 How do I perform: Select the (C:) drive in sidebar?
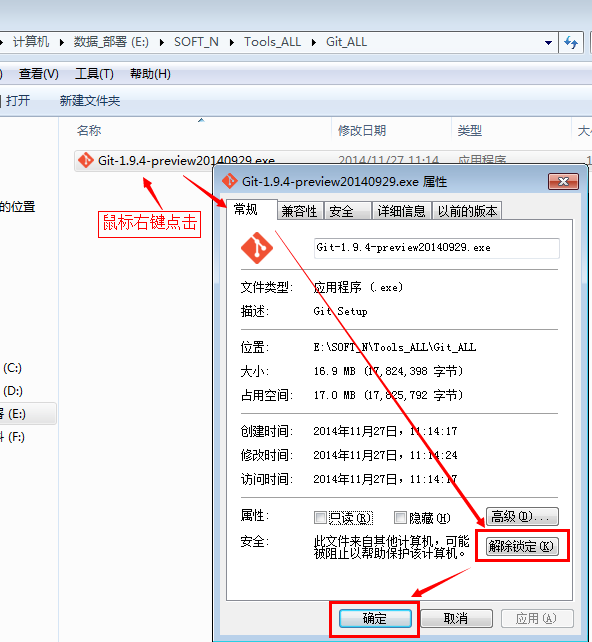tap(12, 368)
